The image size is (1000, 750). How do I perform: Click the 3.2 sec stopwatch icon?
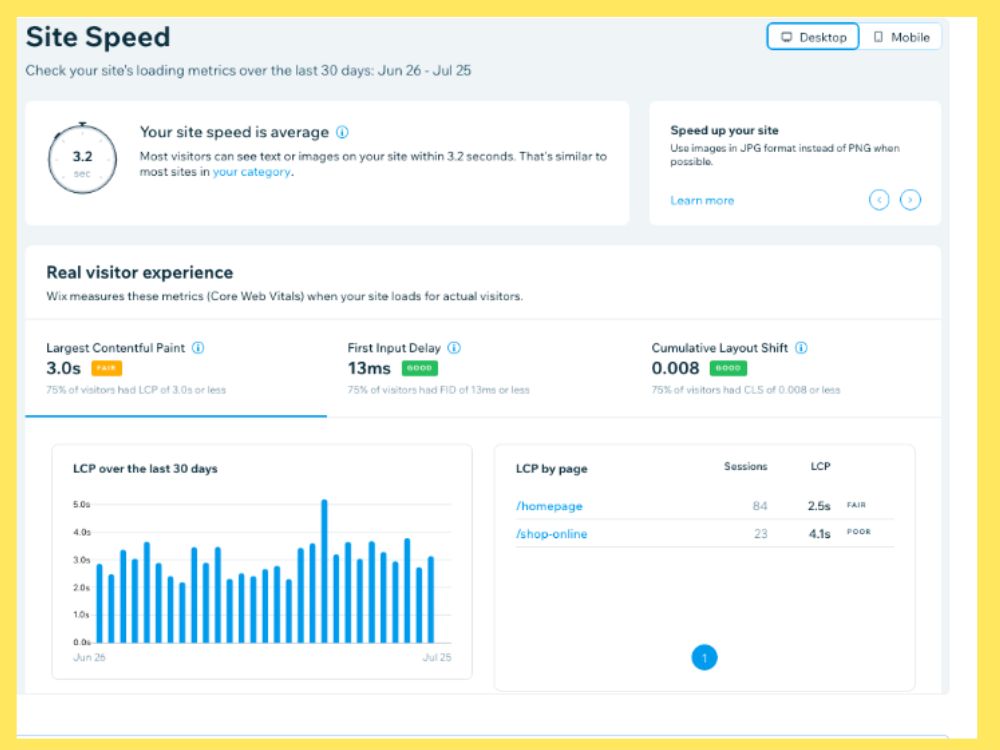(x=82, y=158)
